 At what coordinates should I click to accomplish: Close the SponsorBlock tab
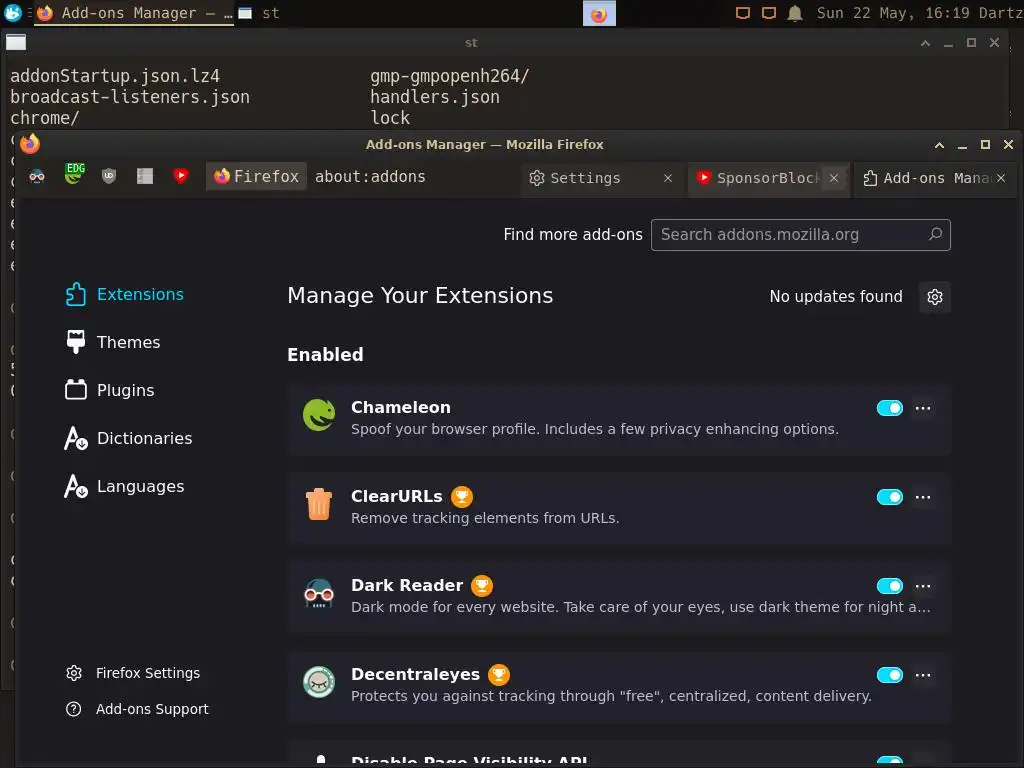834,178
